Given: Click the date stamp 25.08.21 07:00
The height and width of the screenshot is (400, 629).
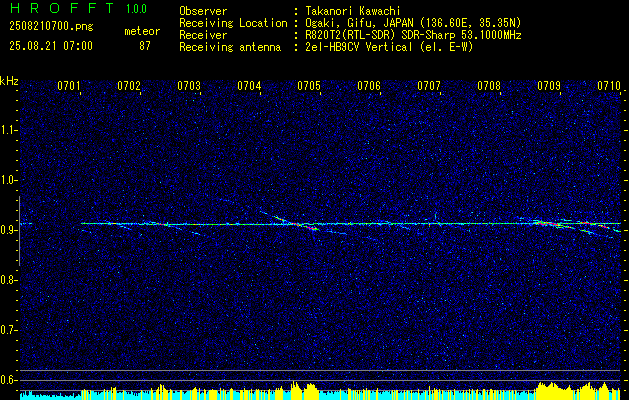Looking at the screenshot, I should (51, 46).
